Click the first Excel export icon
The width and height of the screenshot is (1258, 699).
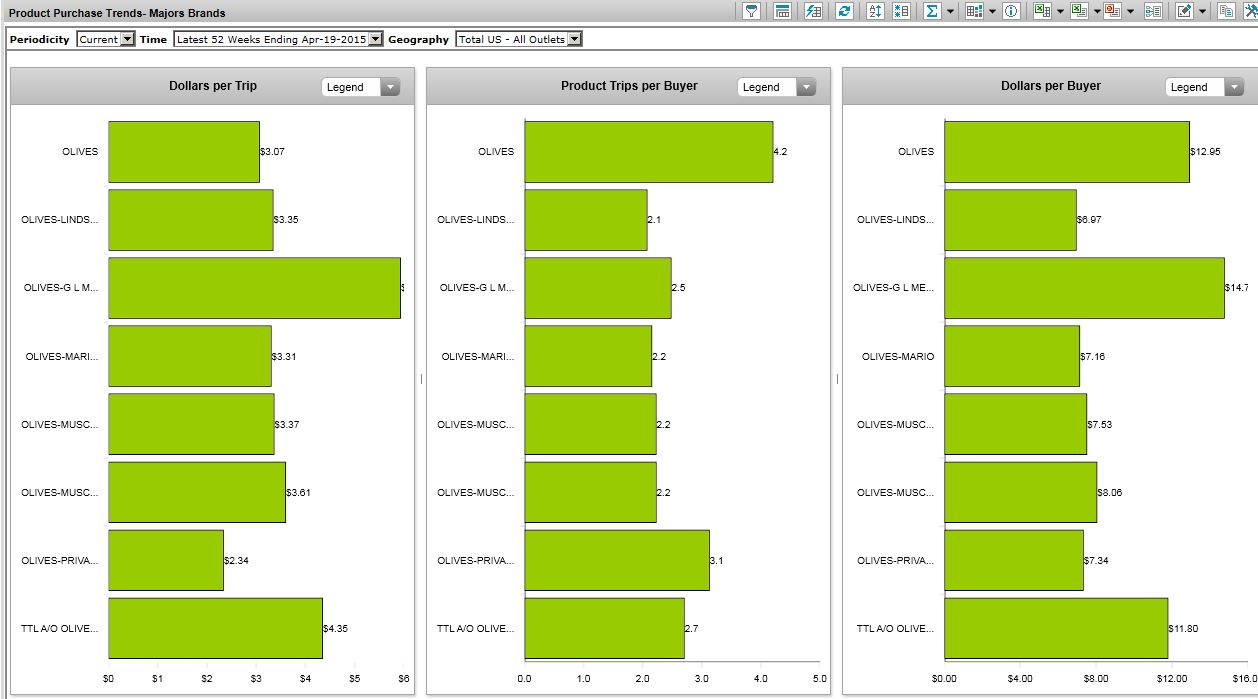1042,11
